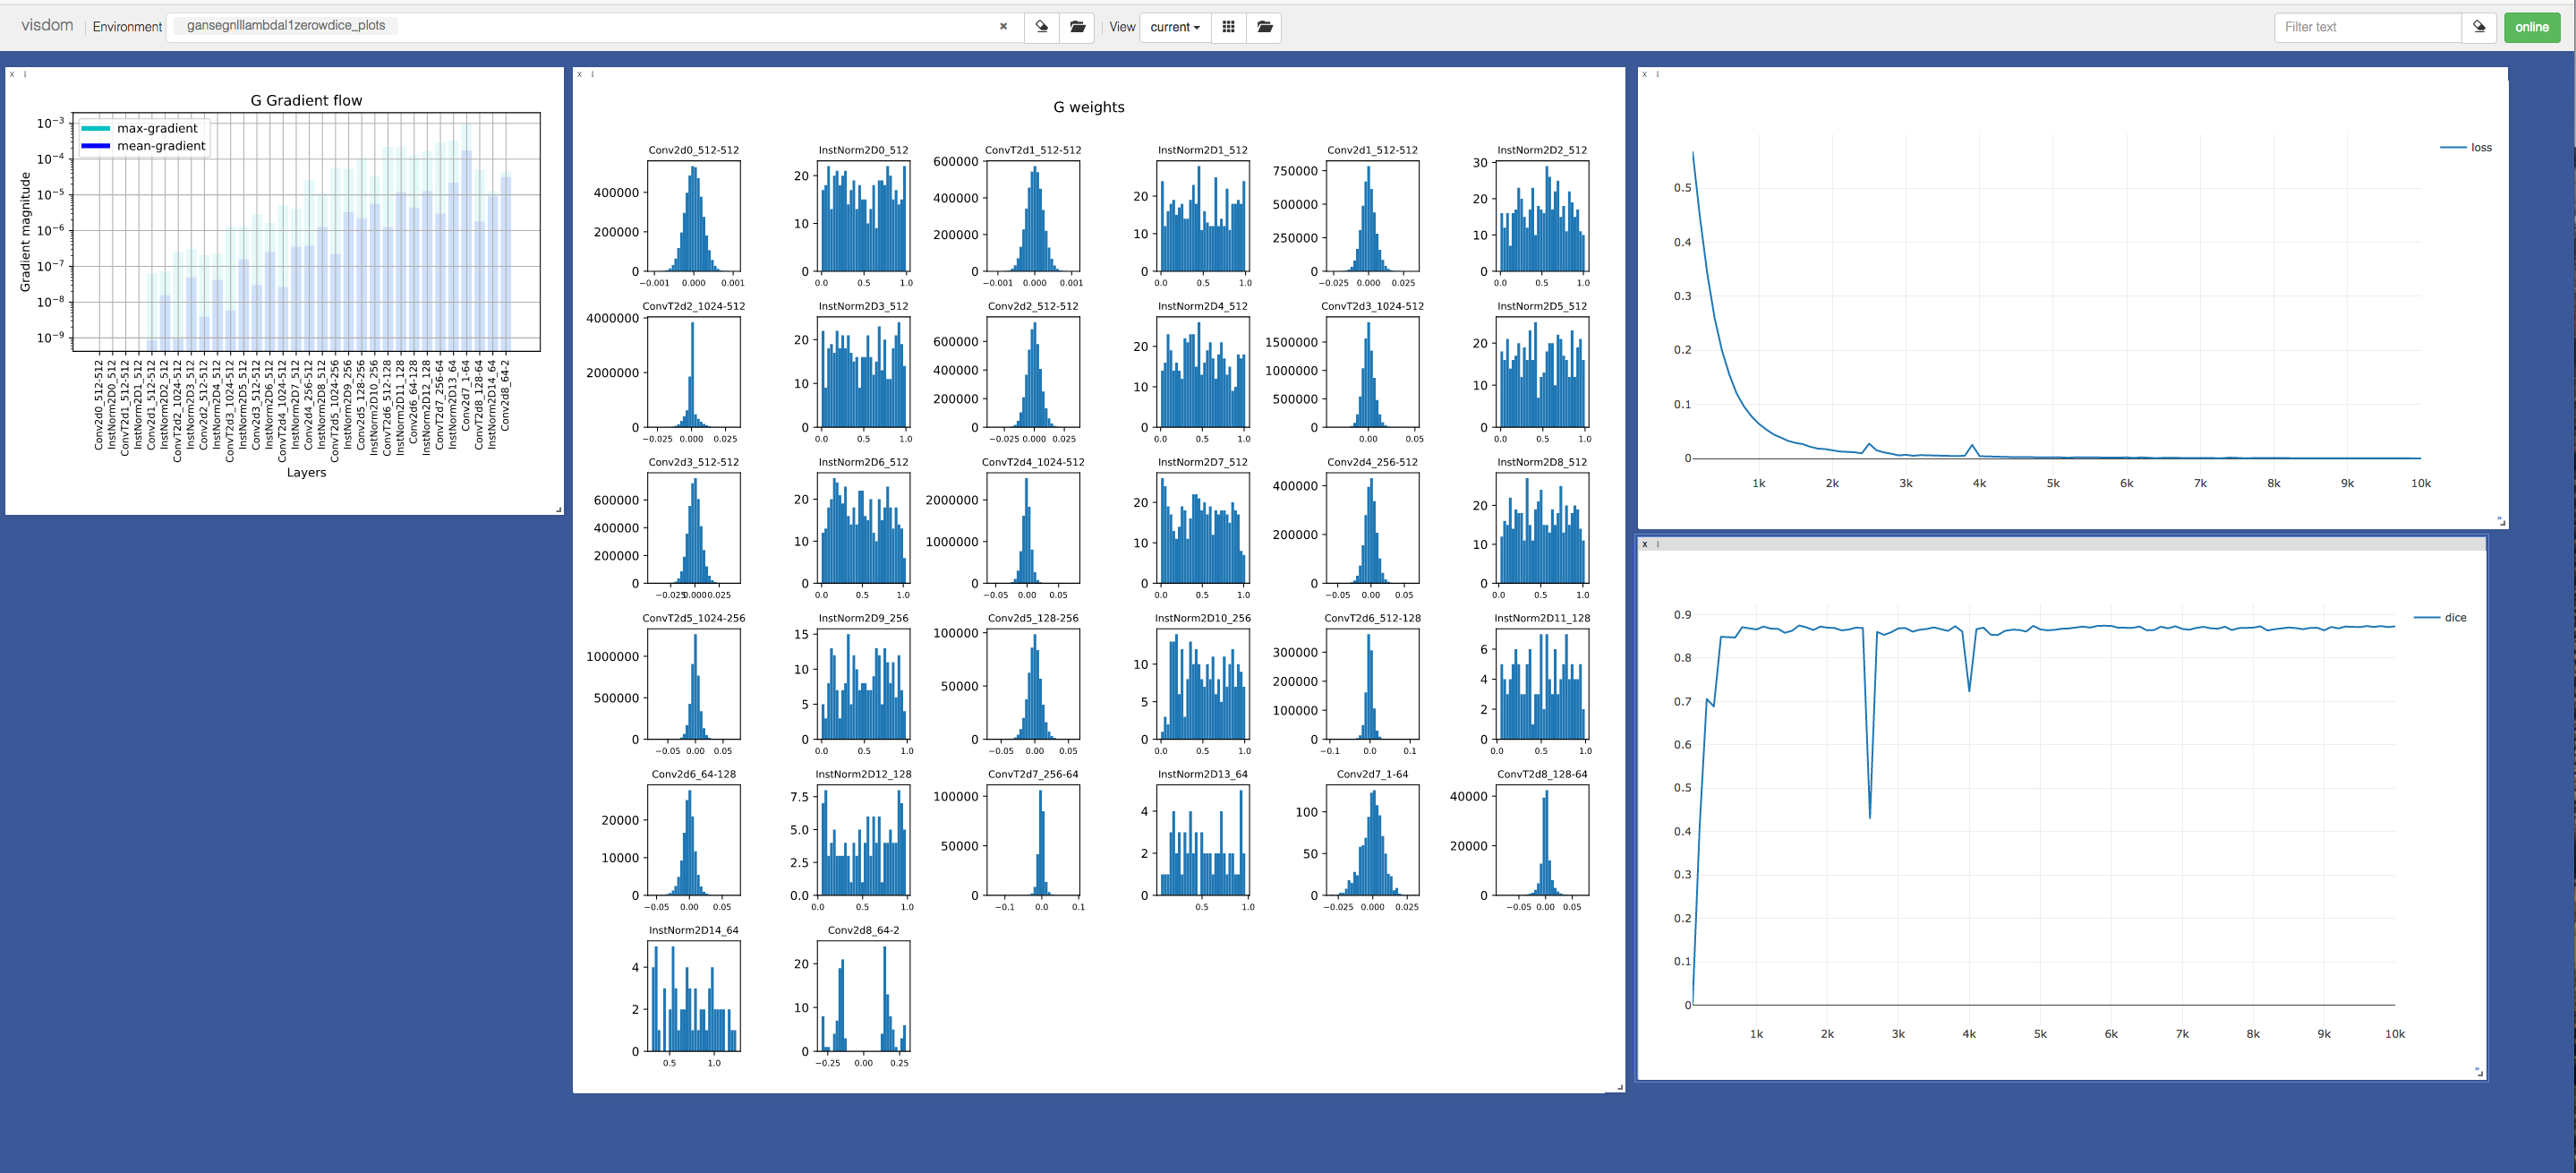Open the current view dropdown
Screen dimensions: 2576x1173
coord(1174,27)
